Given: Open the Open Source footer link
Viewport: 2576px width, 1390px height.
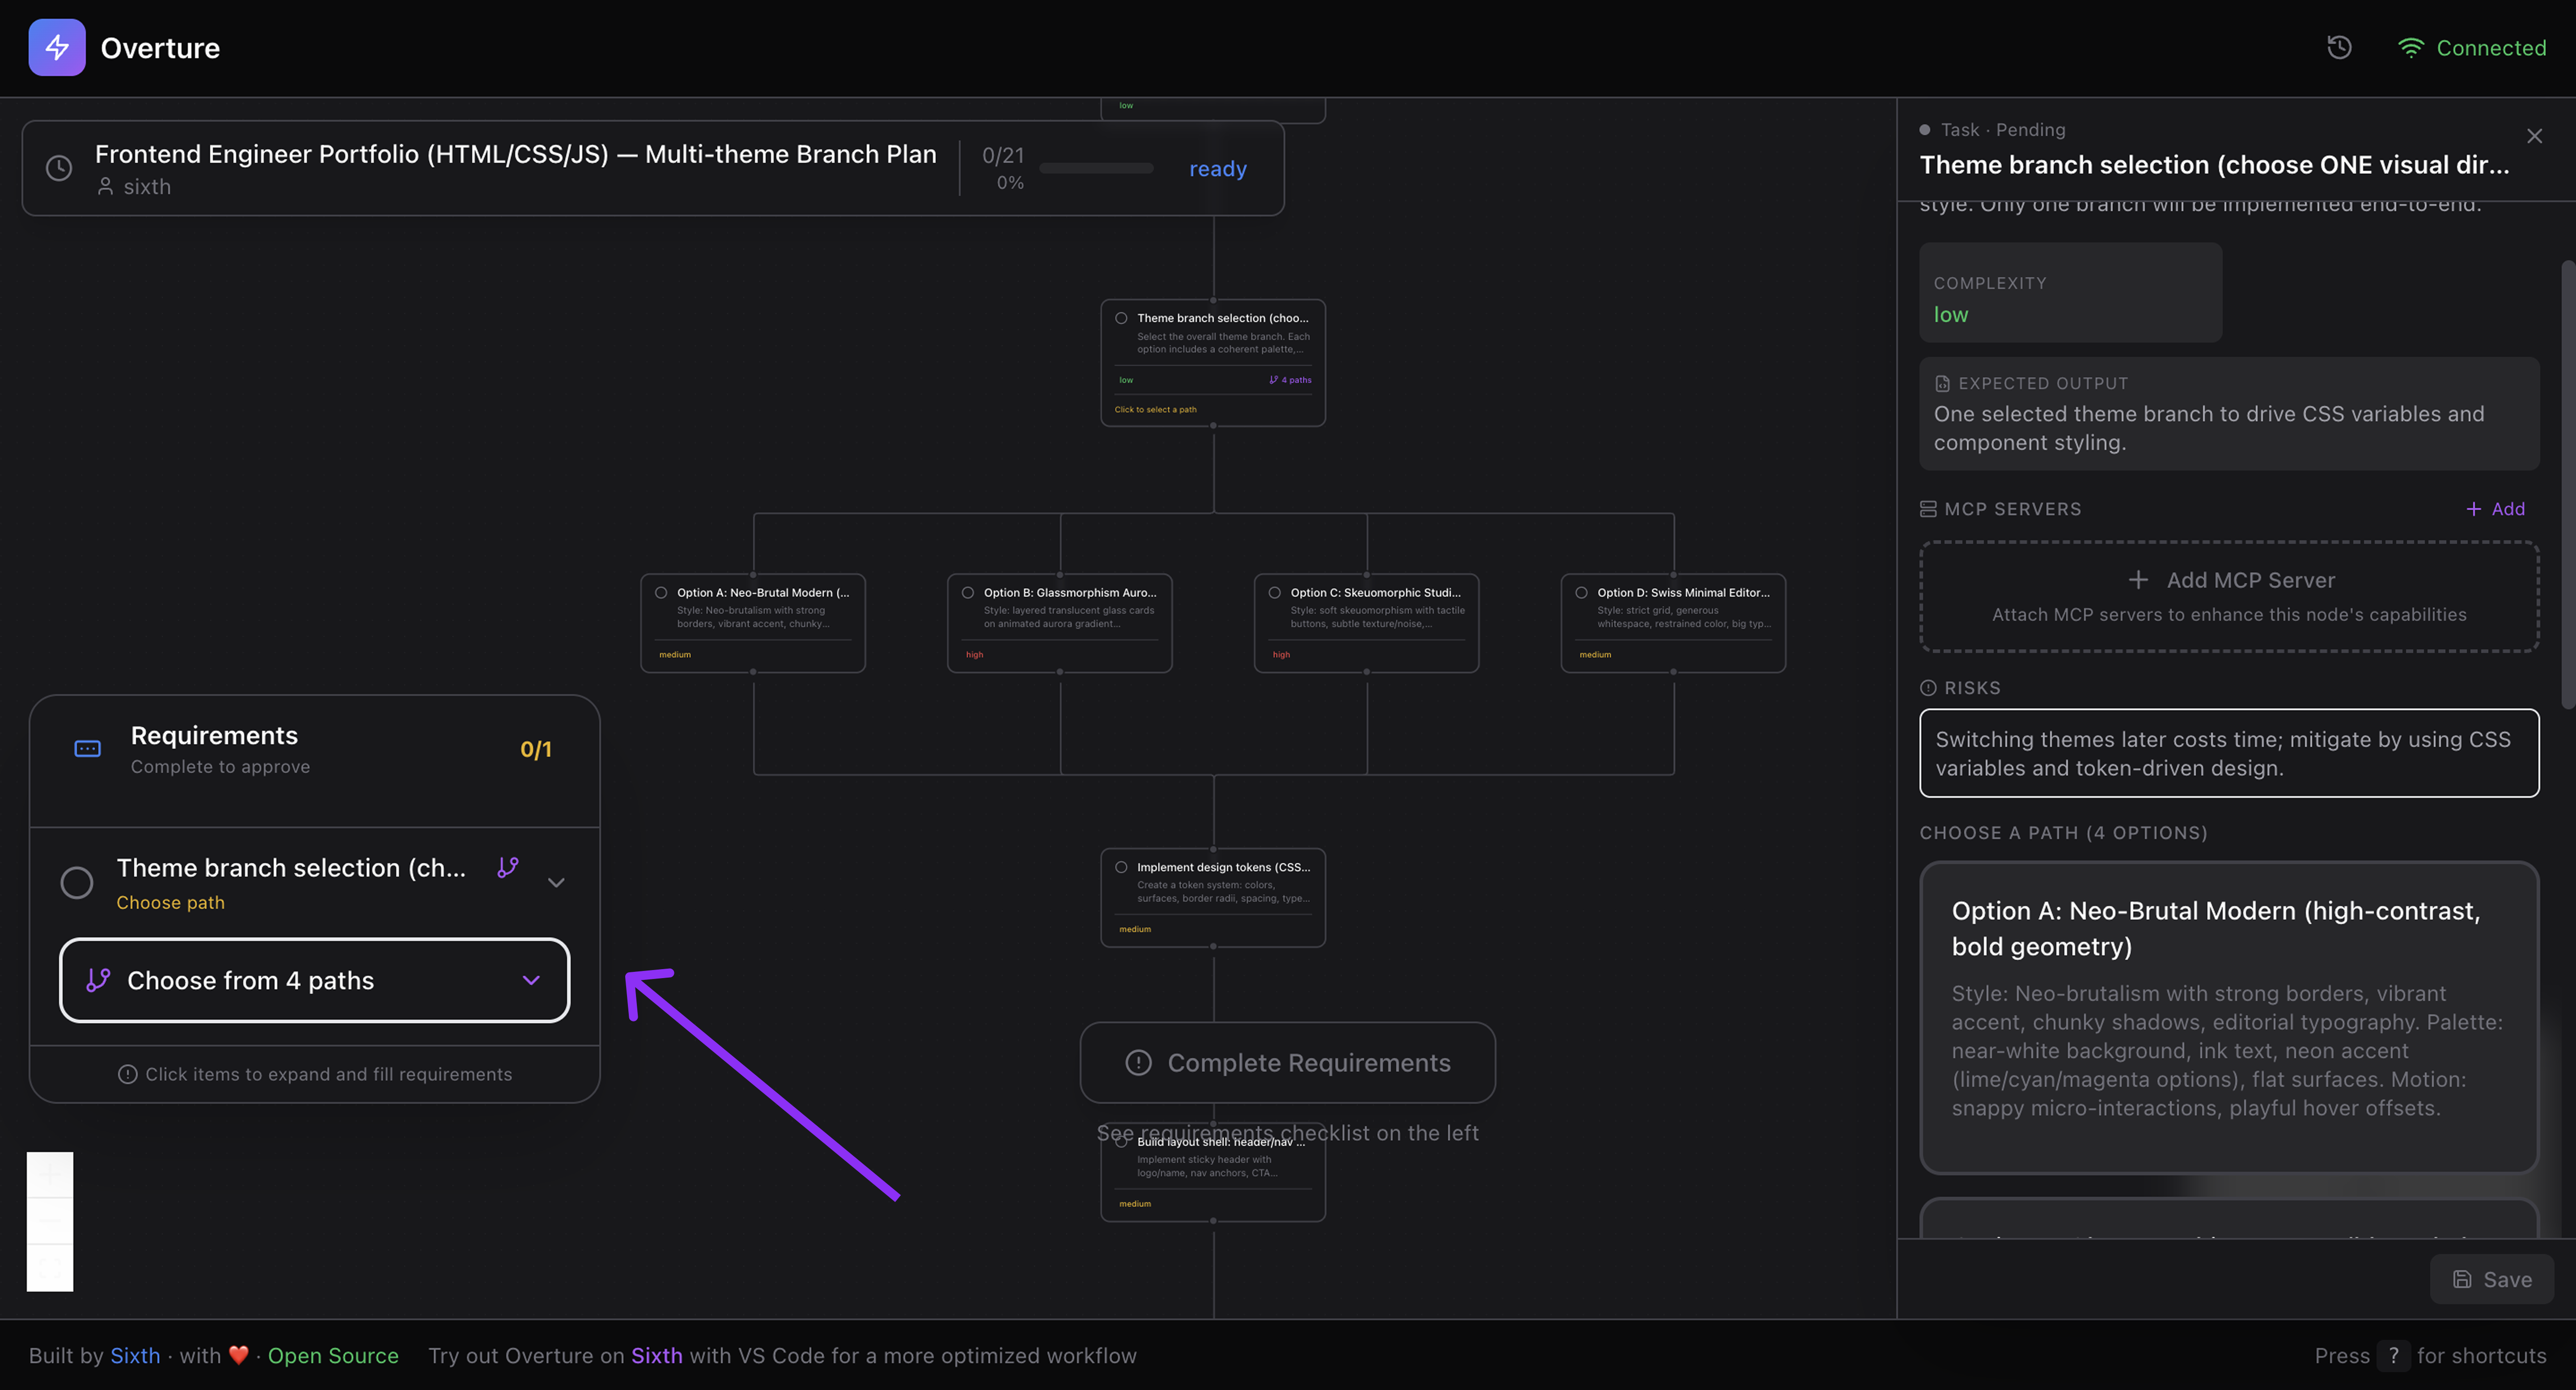Looking at the screenshot, I should tap(333, 1355).
